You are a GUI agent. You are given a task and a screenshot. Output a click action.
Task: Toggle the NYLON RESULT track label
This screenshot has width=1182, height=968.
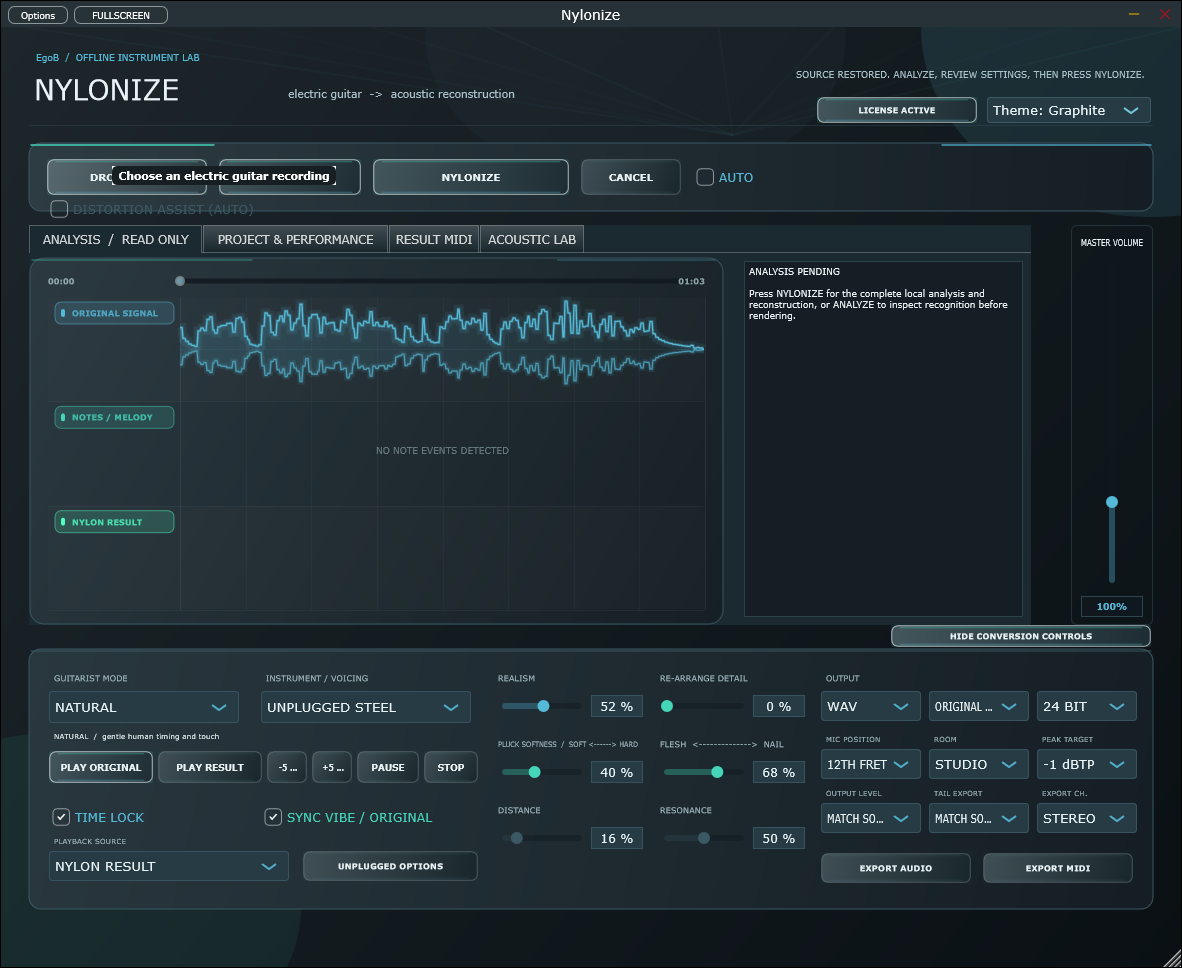point(115,522)
